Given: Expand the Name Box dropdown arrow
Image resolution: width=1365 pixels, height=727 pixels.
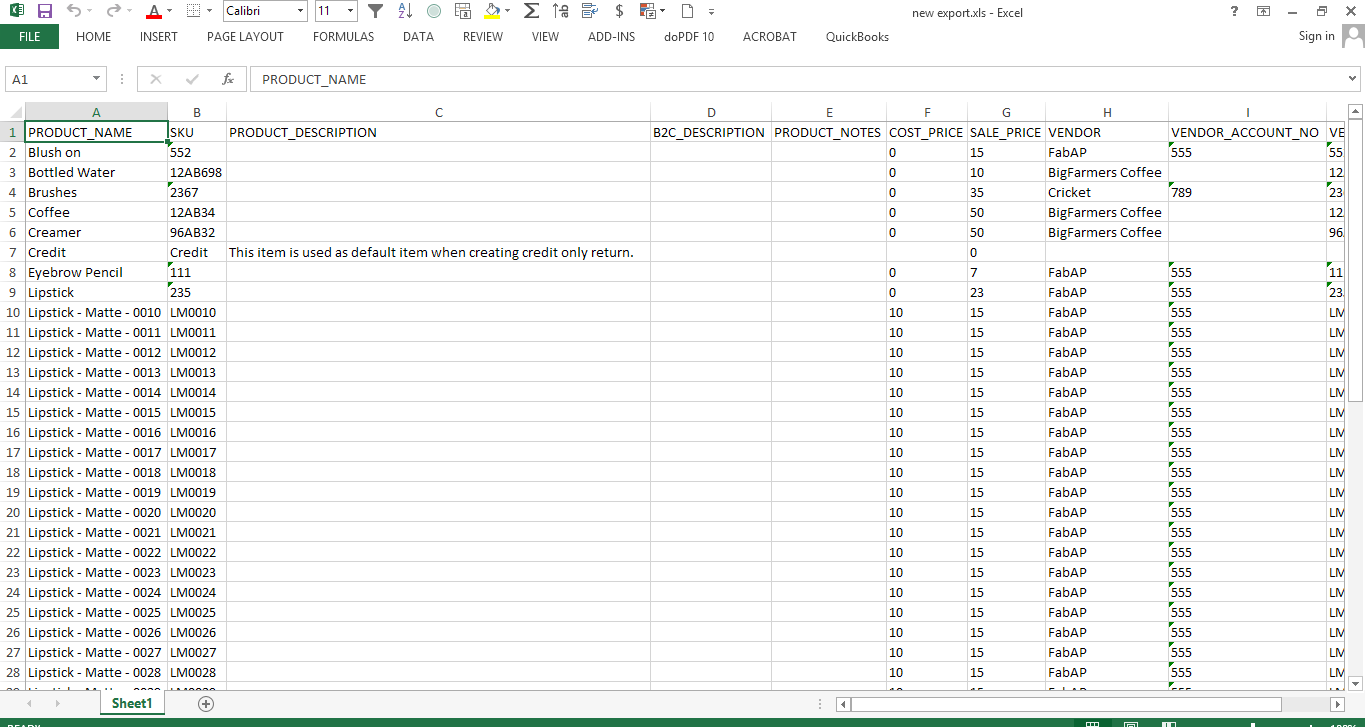Looking at the screenshot, I should point(97,79).
